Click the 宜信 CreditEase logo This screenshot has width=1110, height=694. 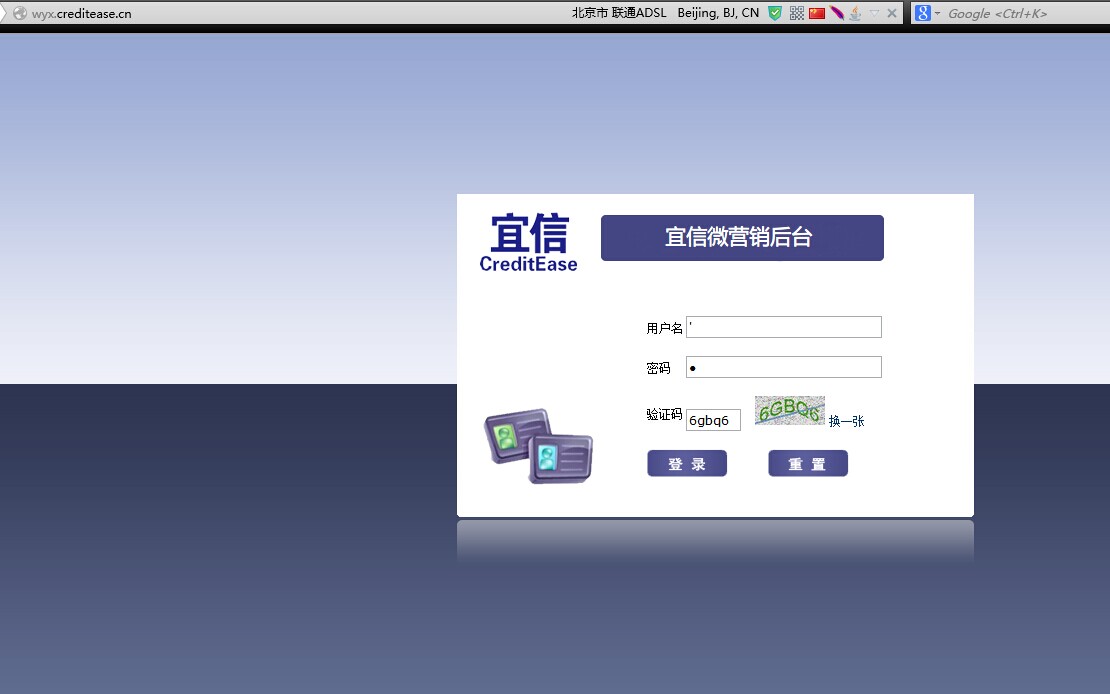coord(529,242)
